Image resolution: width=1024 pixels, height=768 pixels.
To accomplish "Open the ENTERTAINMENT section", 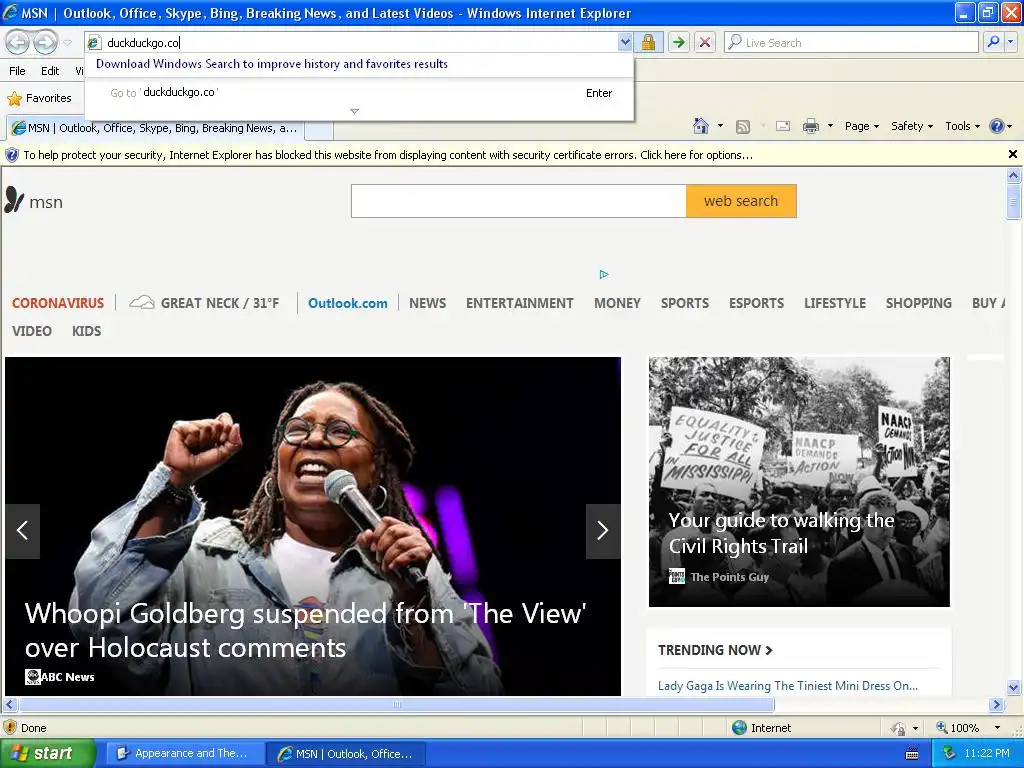I will (x=520, y=303).
